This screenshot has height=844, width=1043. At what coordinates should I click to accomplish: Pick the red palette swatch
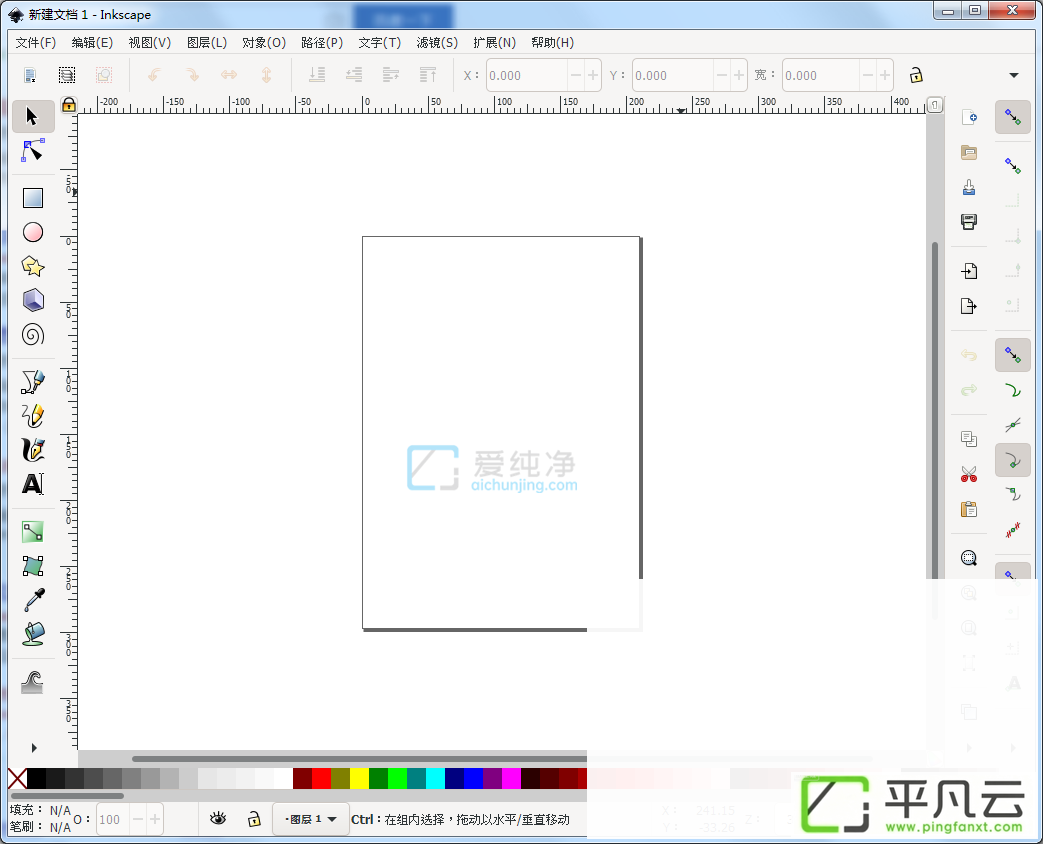click(321, 778)
